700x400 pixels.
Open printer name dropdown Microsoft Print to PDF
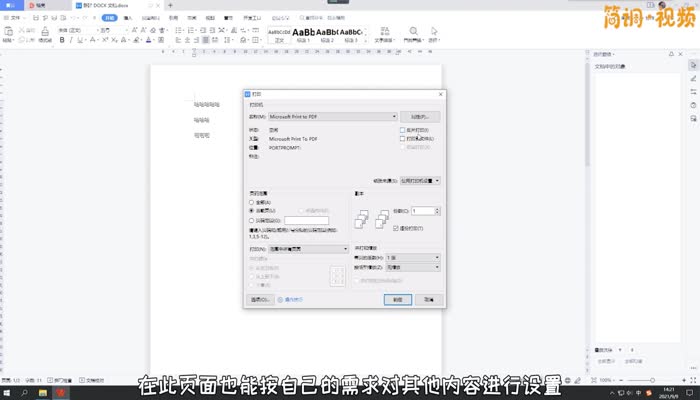333,117
